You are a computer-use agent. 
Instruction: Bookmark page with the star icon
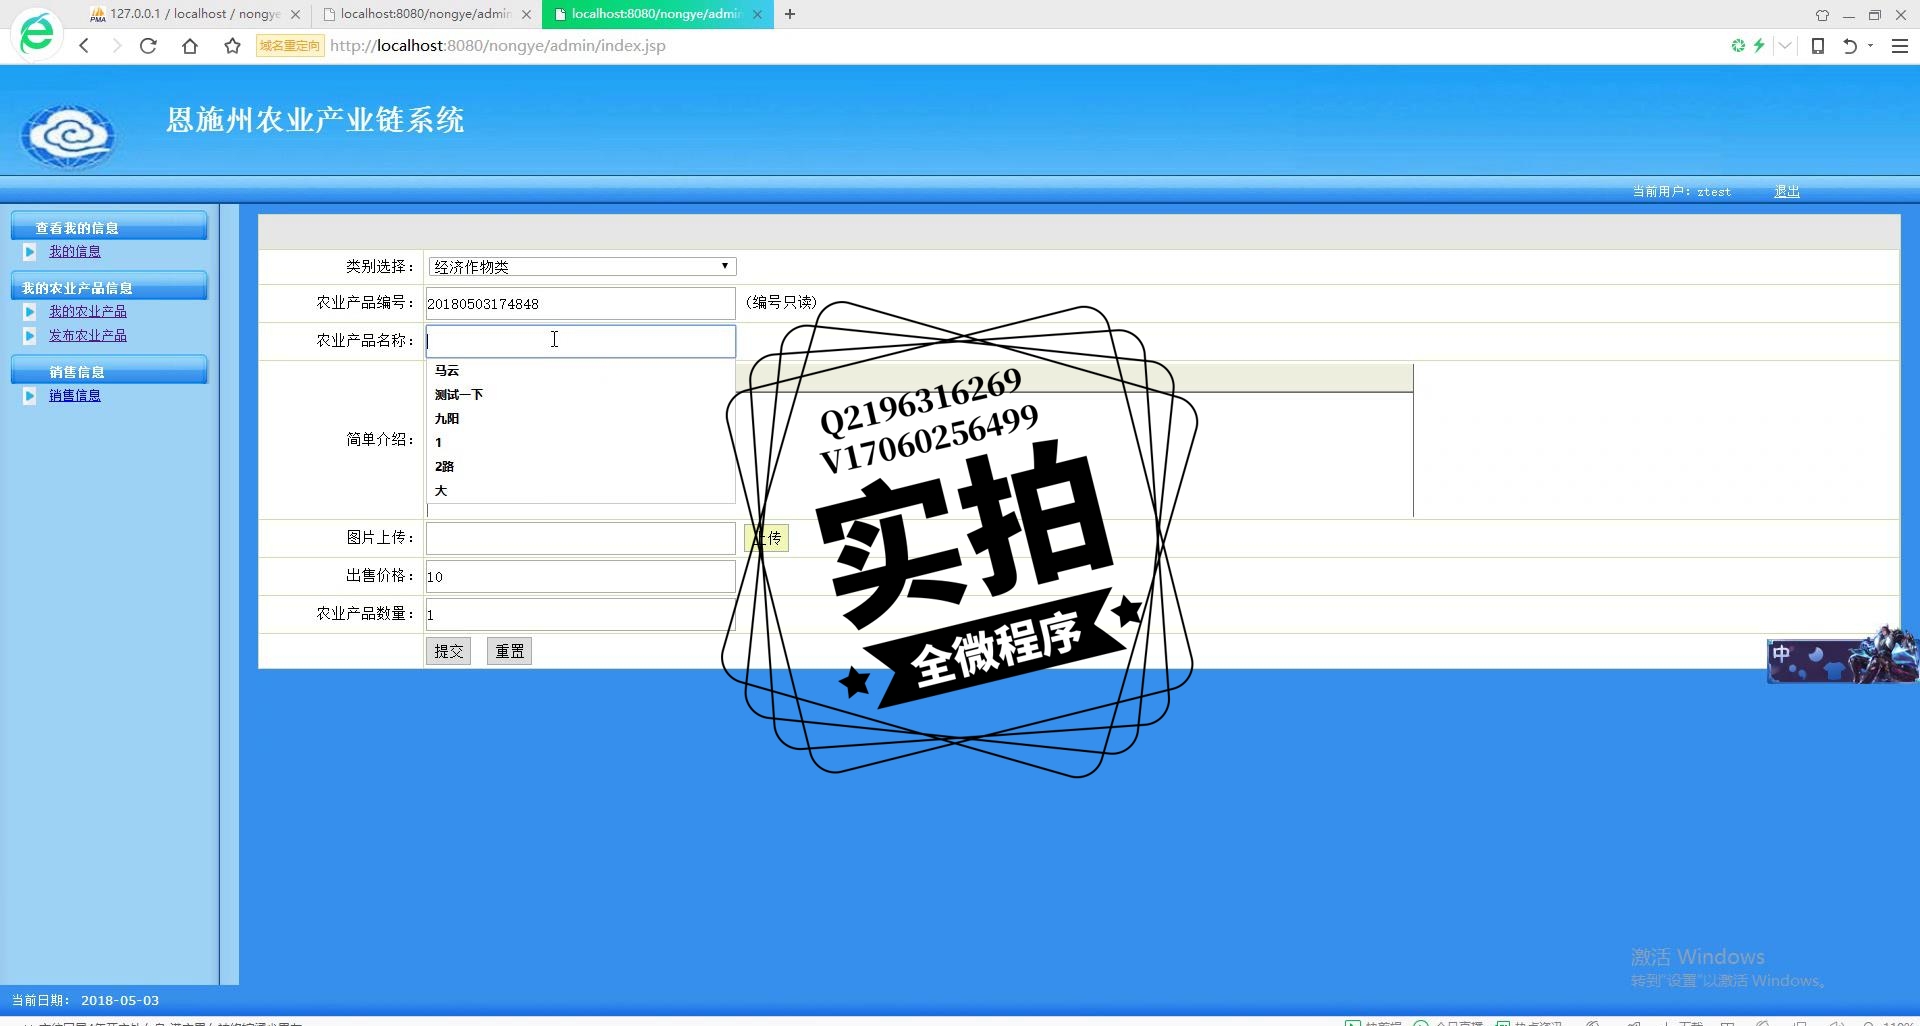tap(232, 45)
